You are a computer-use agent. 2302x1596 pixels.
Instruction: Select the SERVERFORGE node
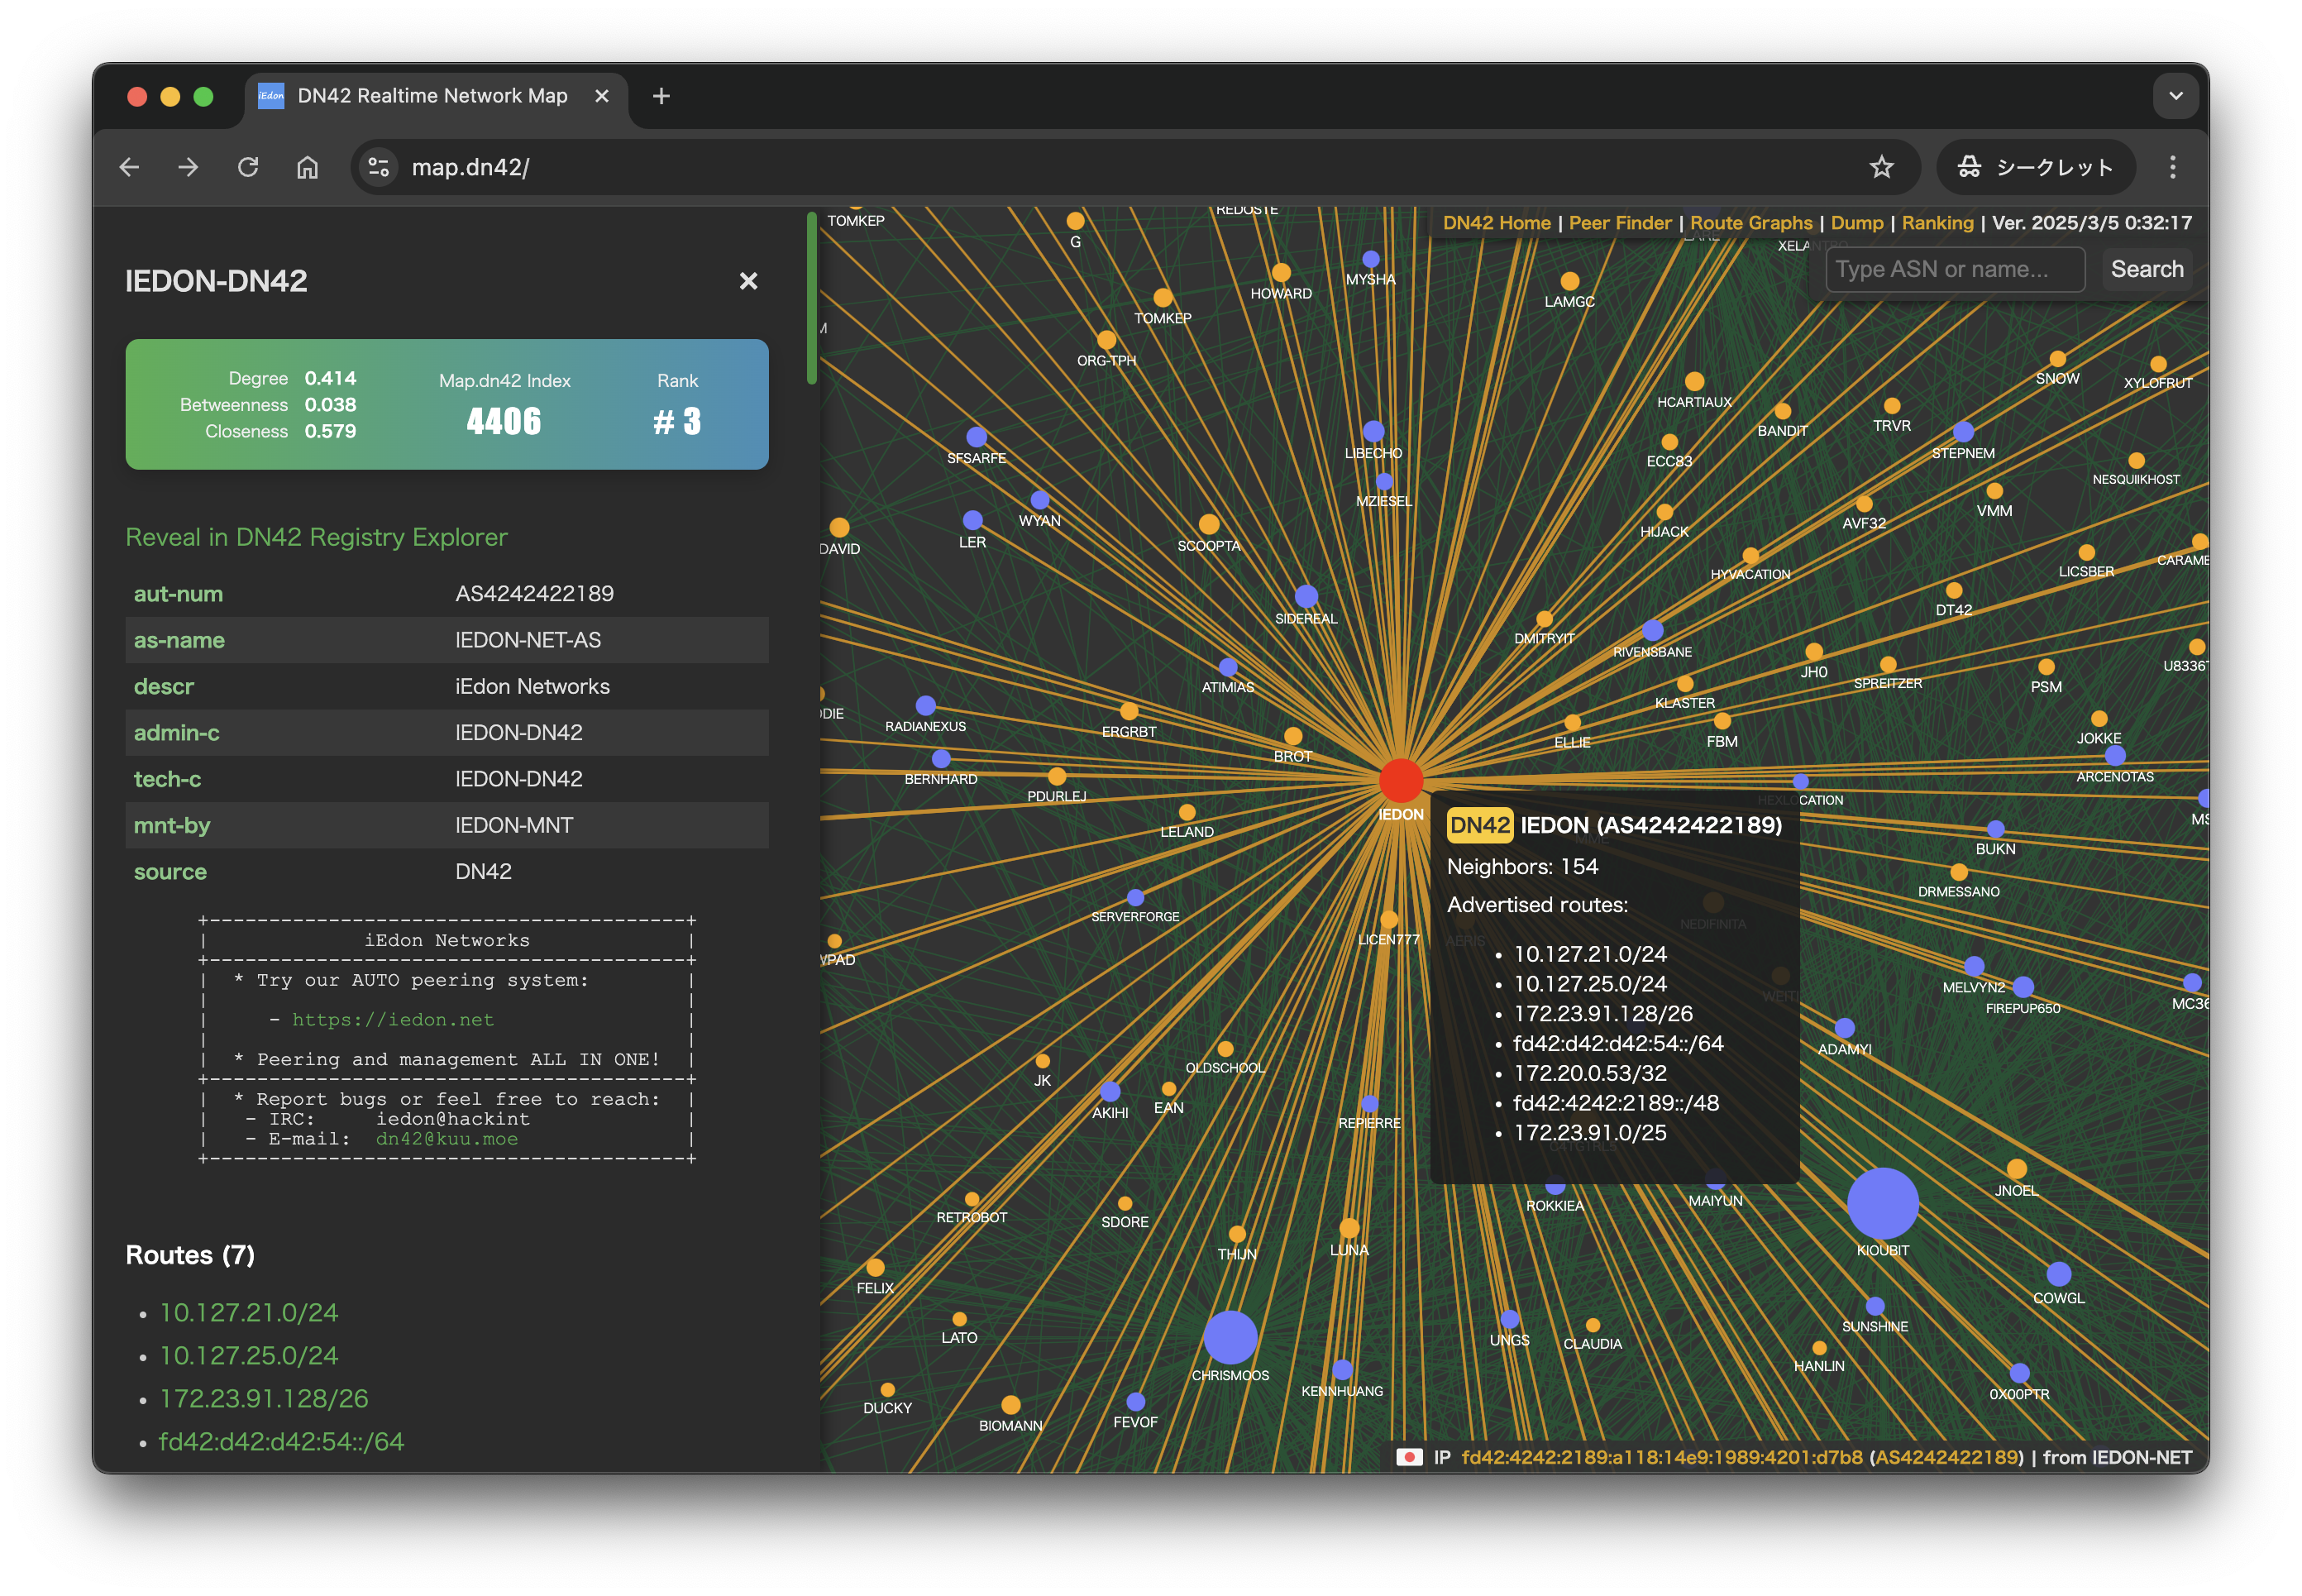click(1135, 897)
